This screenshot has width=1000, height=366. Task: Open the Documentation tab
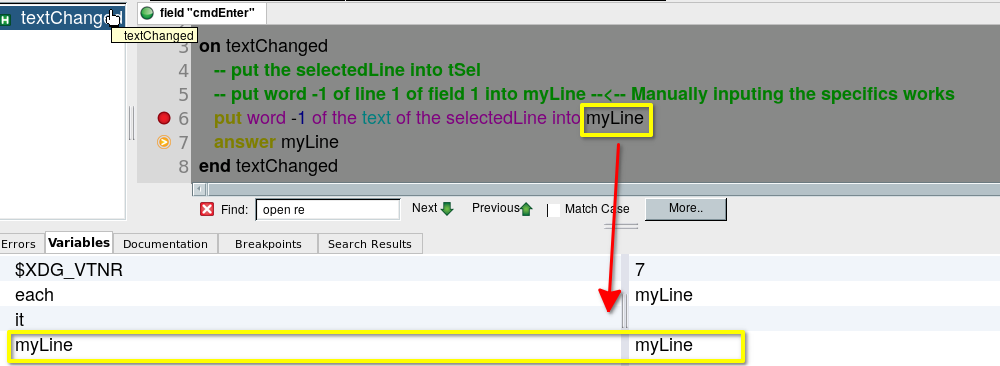[x=165, y=244]
